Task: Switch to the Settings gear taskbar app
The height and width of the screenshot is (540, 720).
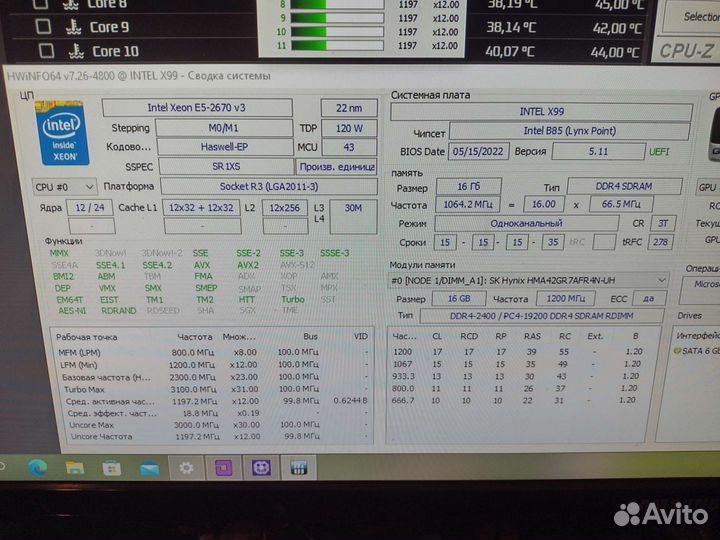Action: click(x=186, y=468)
